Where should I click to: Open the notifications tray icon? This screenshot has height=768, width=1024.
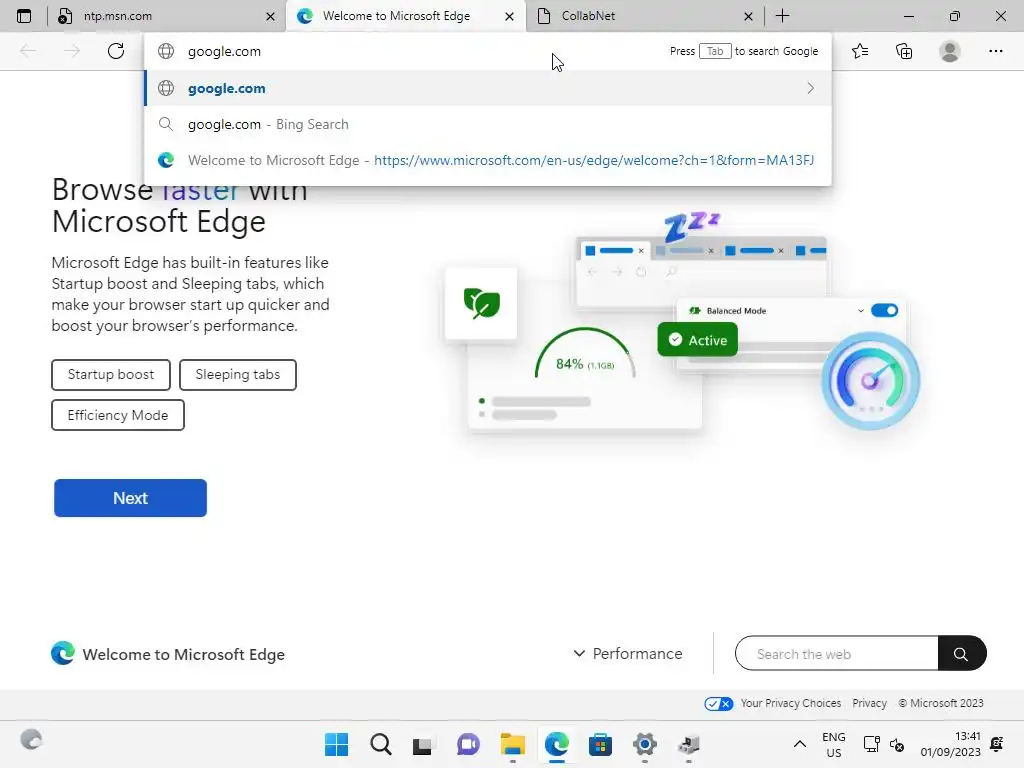997,744
